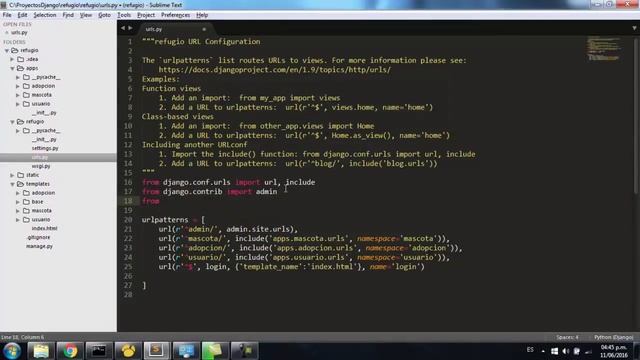Open index.html in the sidebar
The height and width of the screenshot is (360, 640).
click(x=44, y=229)
